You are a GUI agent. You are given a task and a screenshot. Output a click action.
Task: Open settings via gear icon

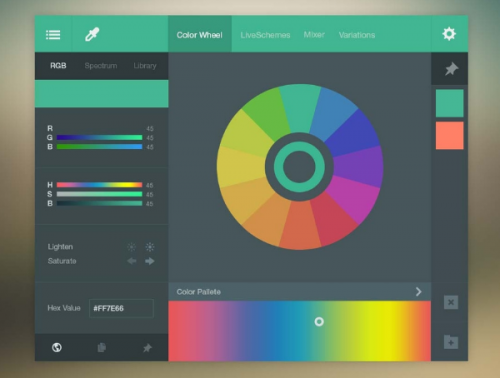pos(449,34)
